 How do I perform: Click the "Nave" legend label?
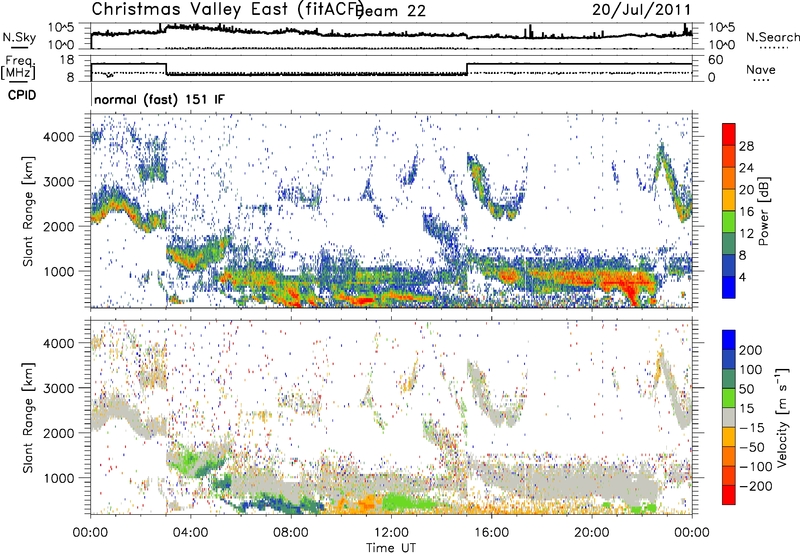(761, 70)
